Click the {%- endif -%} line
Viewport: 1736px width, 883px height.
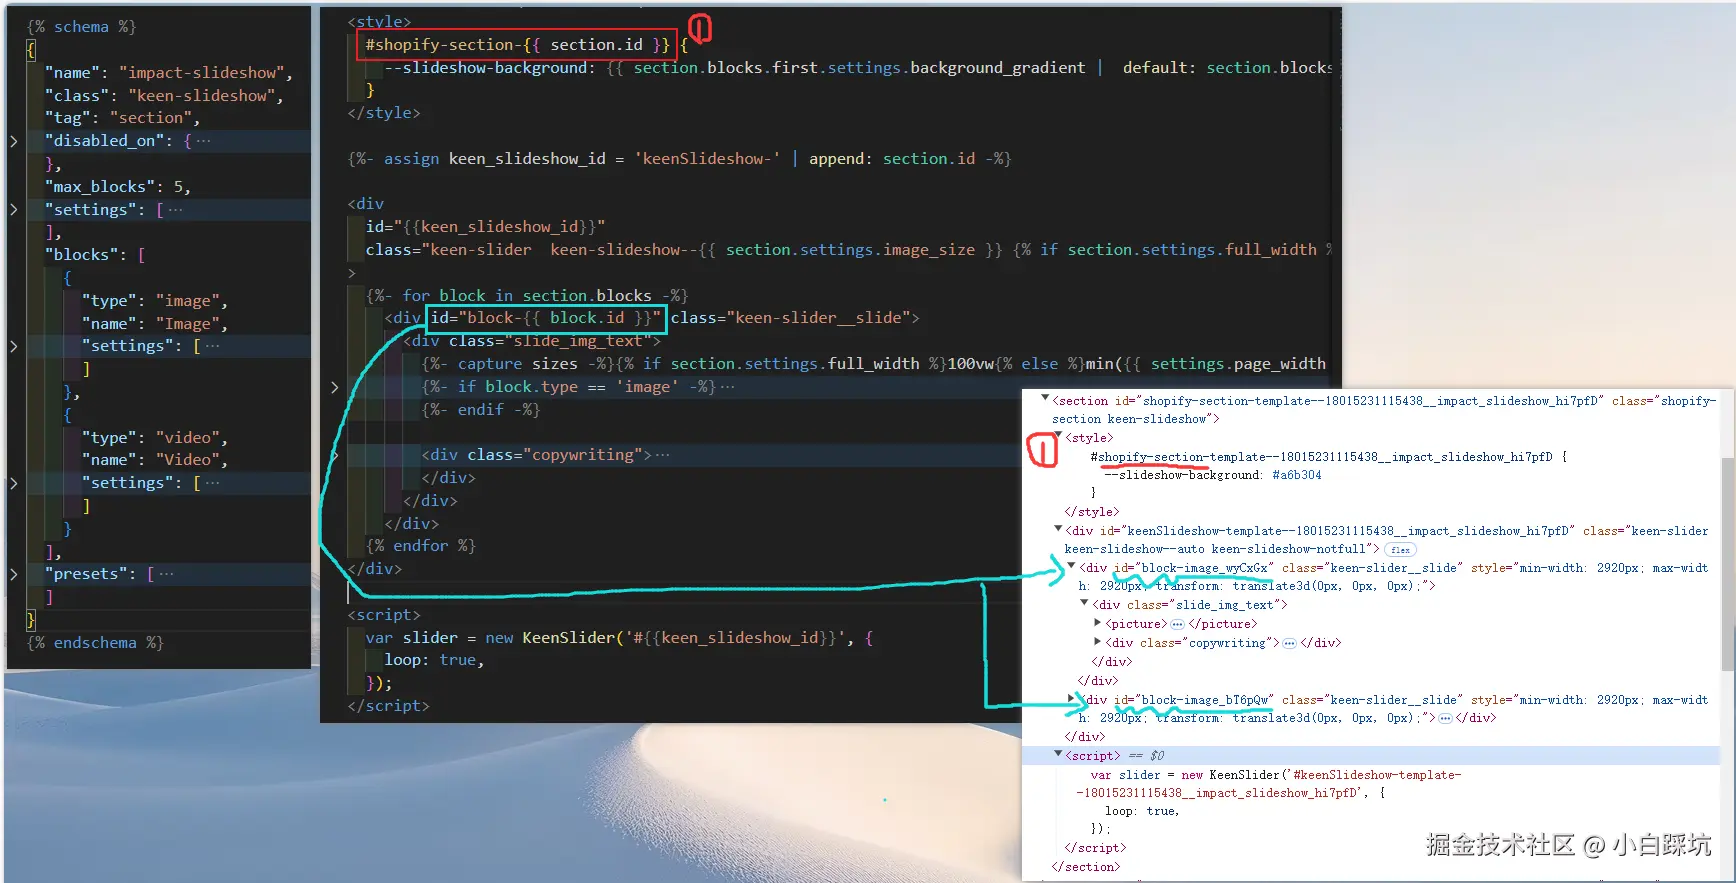coord(480,410)
